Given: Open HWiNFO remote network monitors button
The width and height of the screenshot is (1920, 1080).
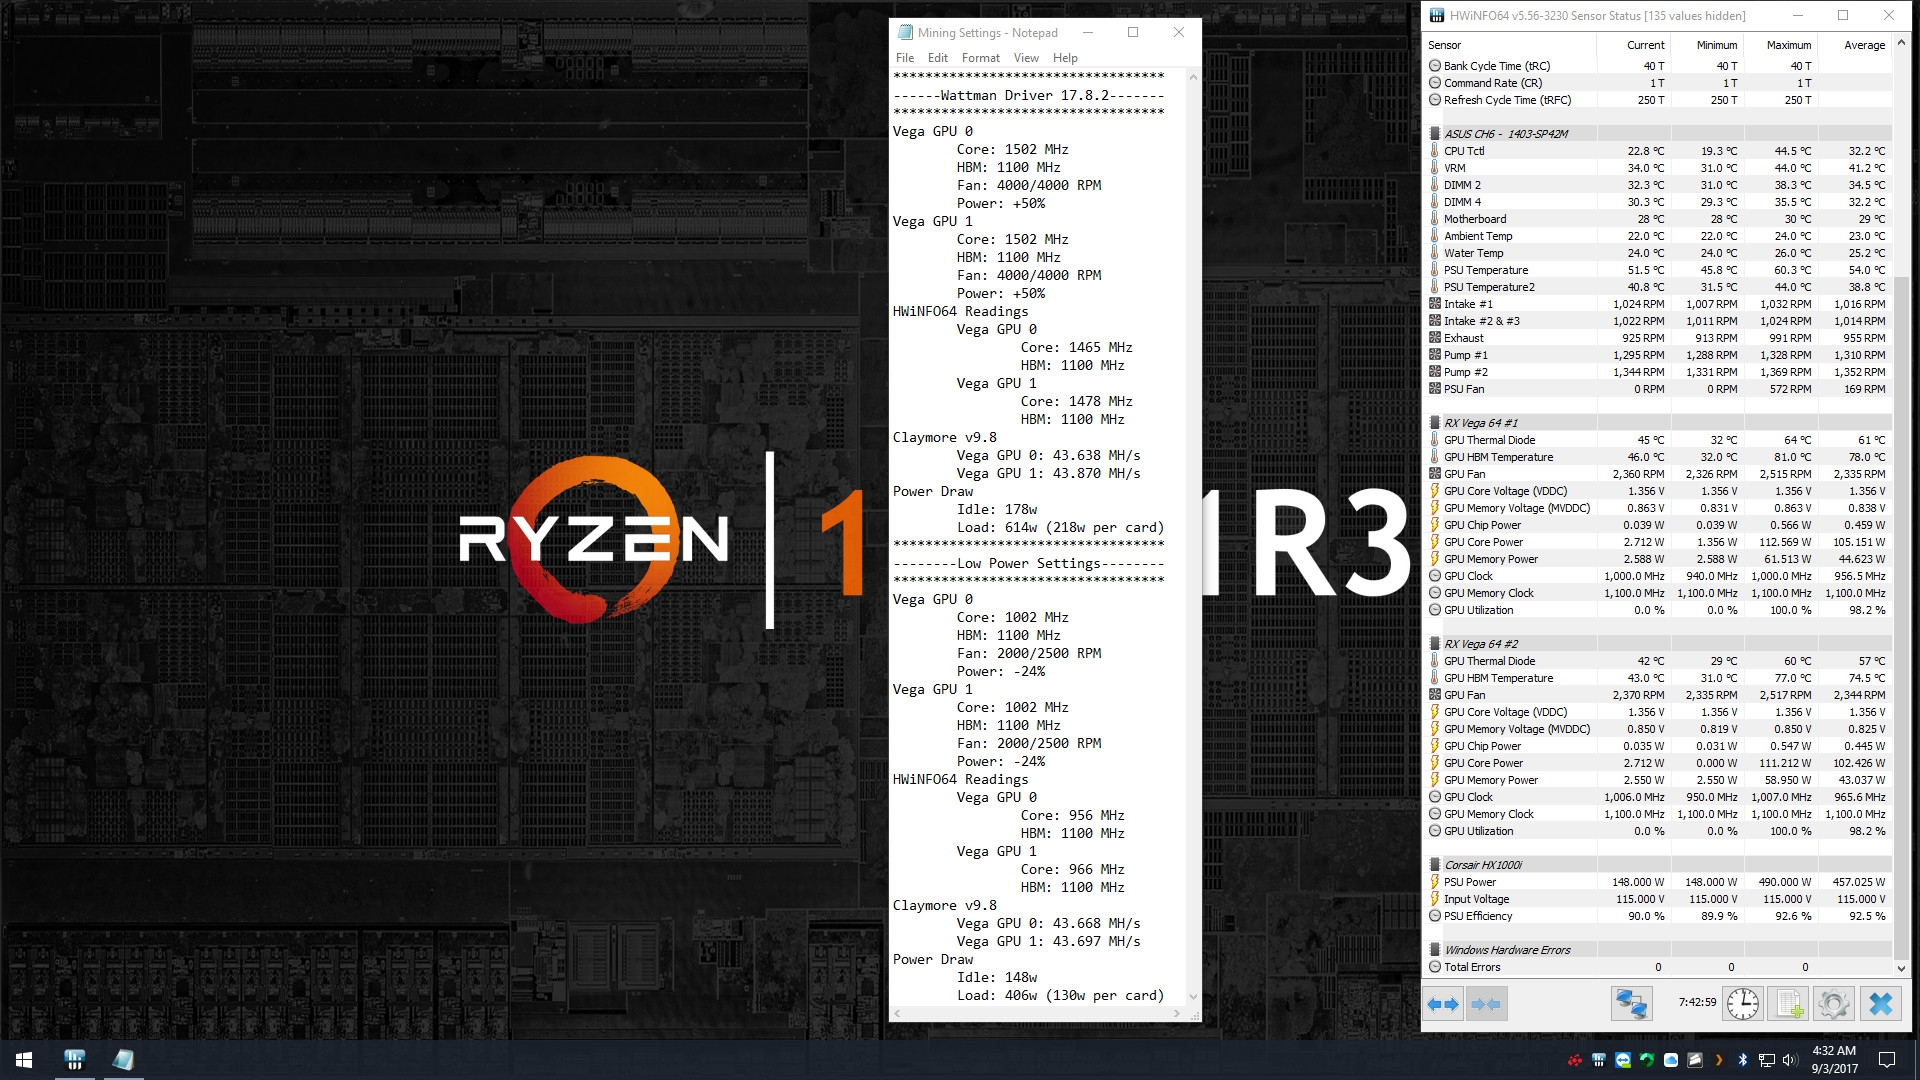Looking at the screenshot, I should coord(1631,1004).
